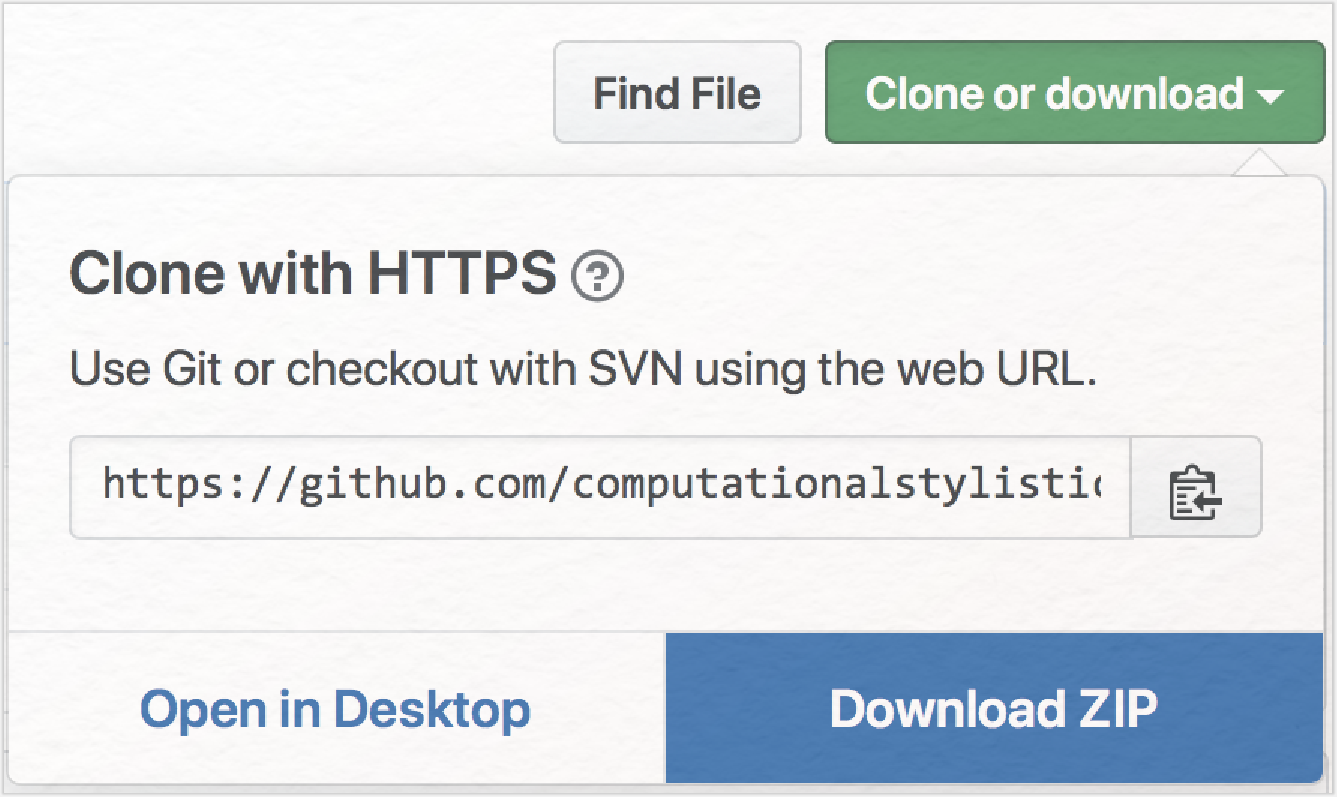Viewport: 1337px width, 797px height.
Task: Select the github.com clone URL field
Action: (x=600, y=487)
